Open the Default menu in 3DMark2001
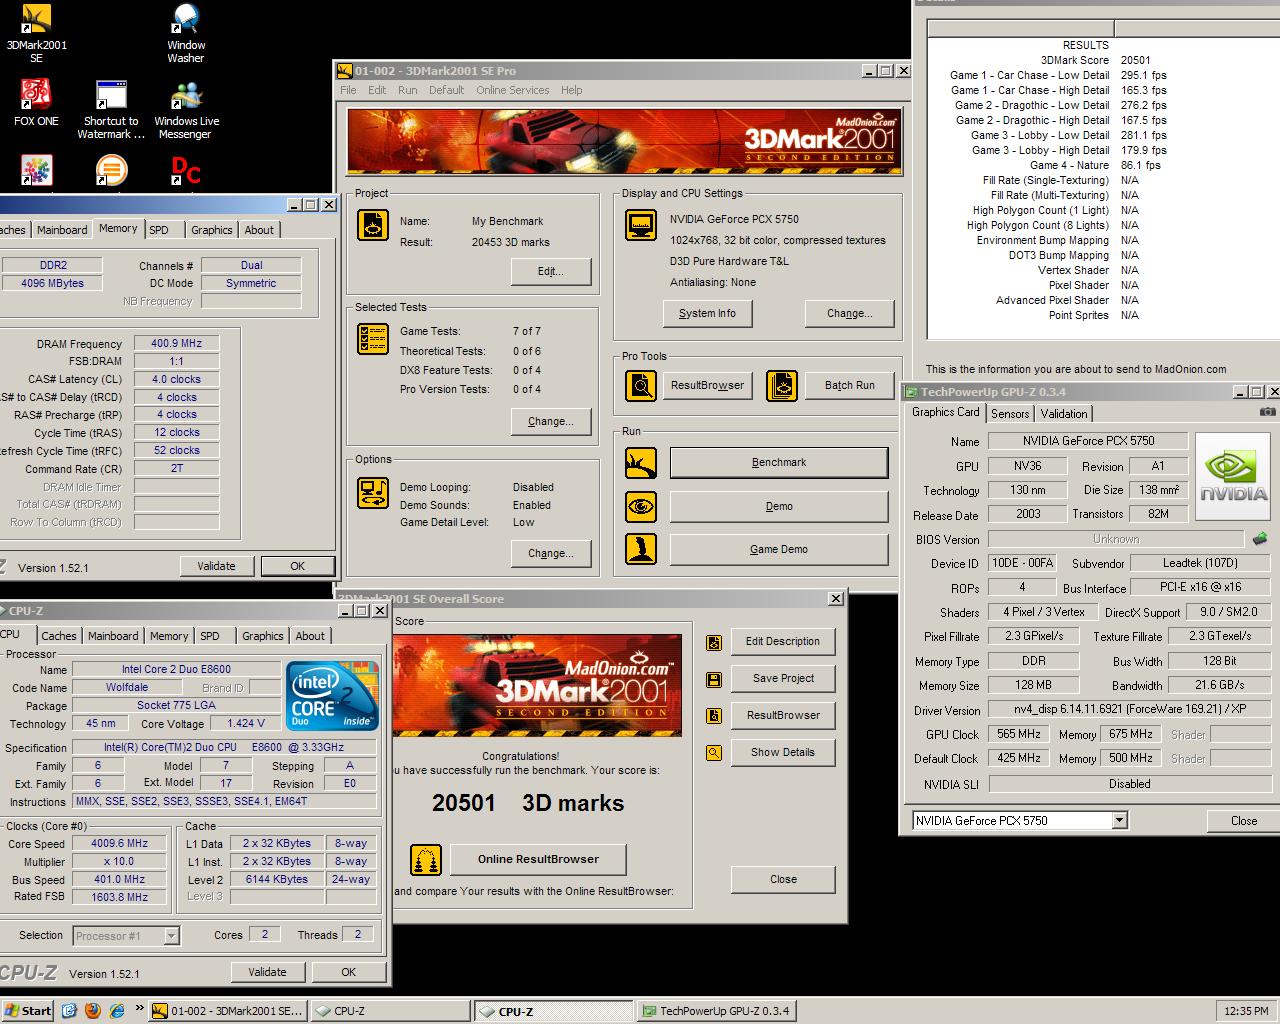Screen dimensions: 1280x1024 (x=446, y=90)
